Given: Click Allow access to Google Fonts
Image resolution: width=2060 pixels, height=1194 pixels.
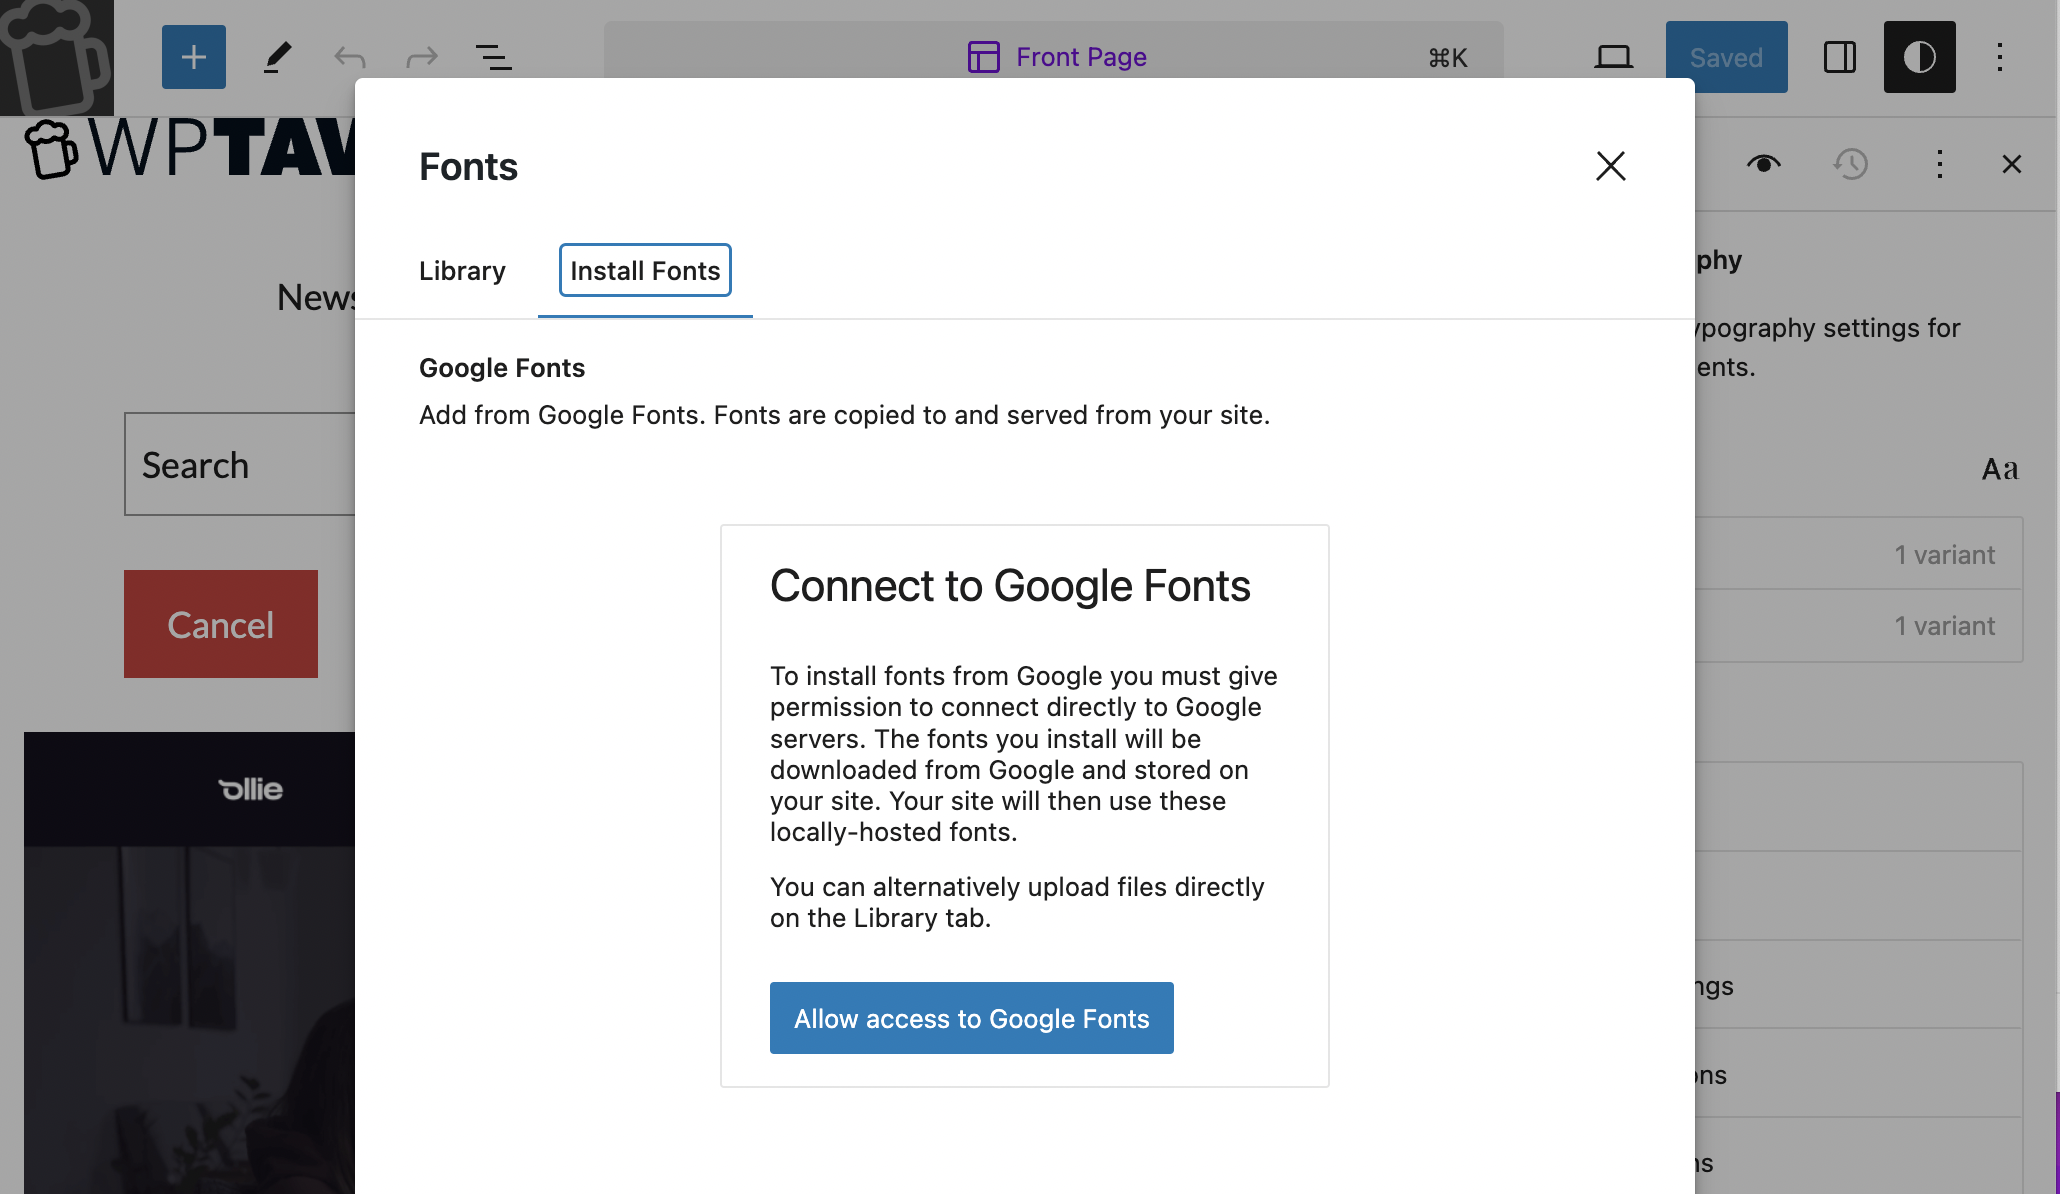Looking at the screenshot, I should (x=971, y=1018).
